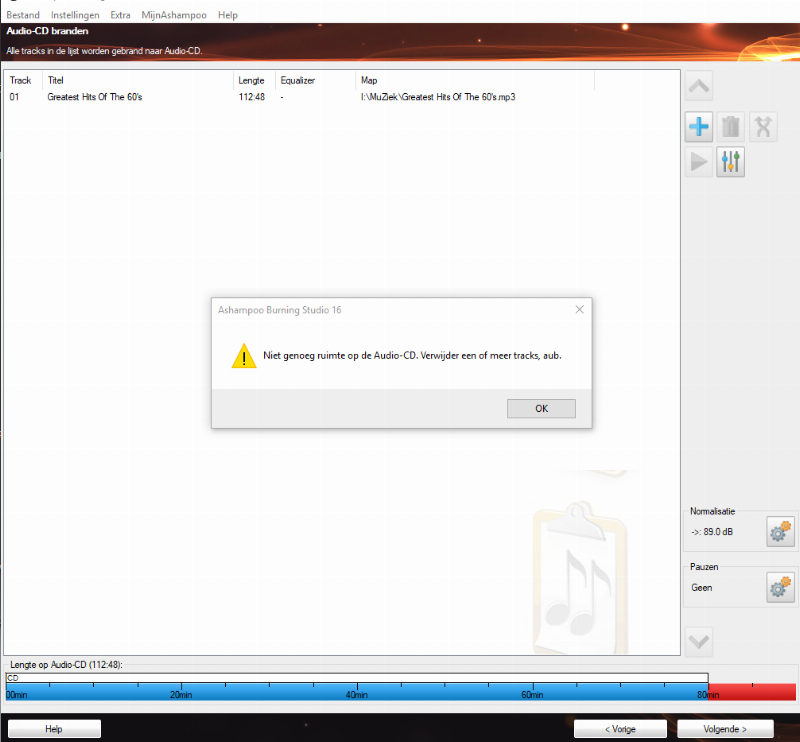The image size is (800, 742).
Task: Sort by the Track column header
Action: point(23,80)
